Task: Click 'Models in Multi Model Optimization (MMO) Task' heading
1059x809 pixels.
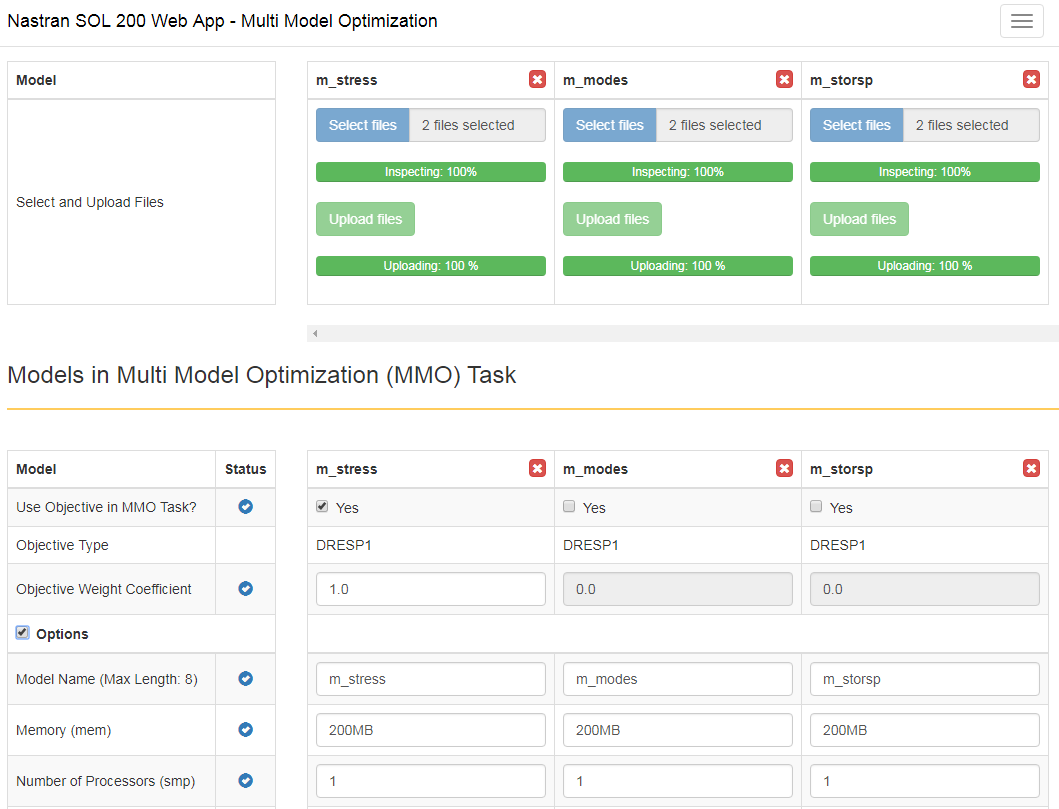Action: click(x=261, y=375)
